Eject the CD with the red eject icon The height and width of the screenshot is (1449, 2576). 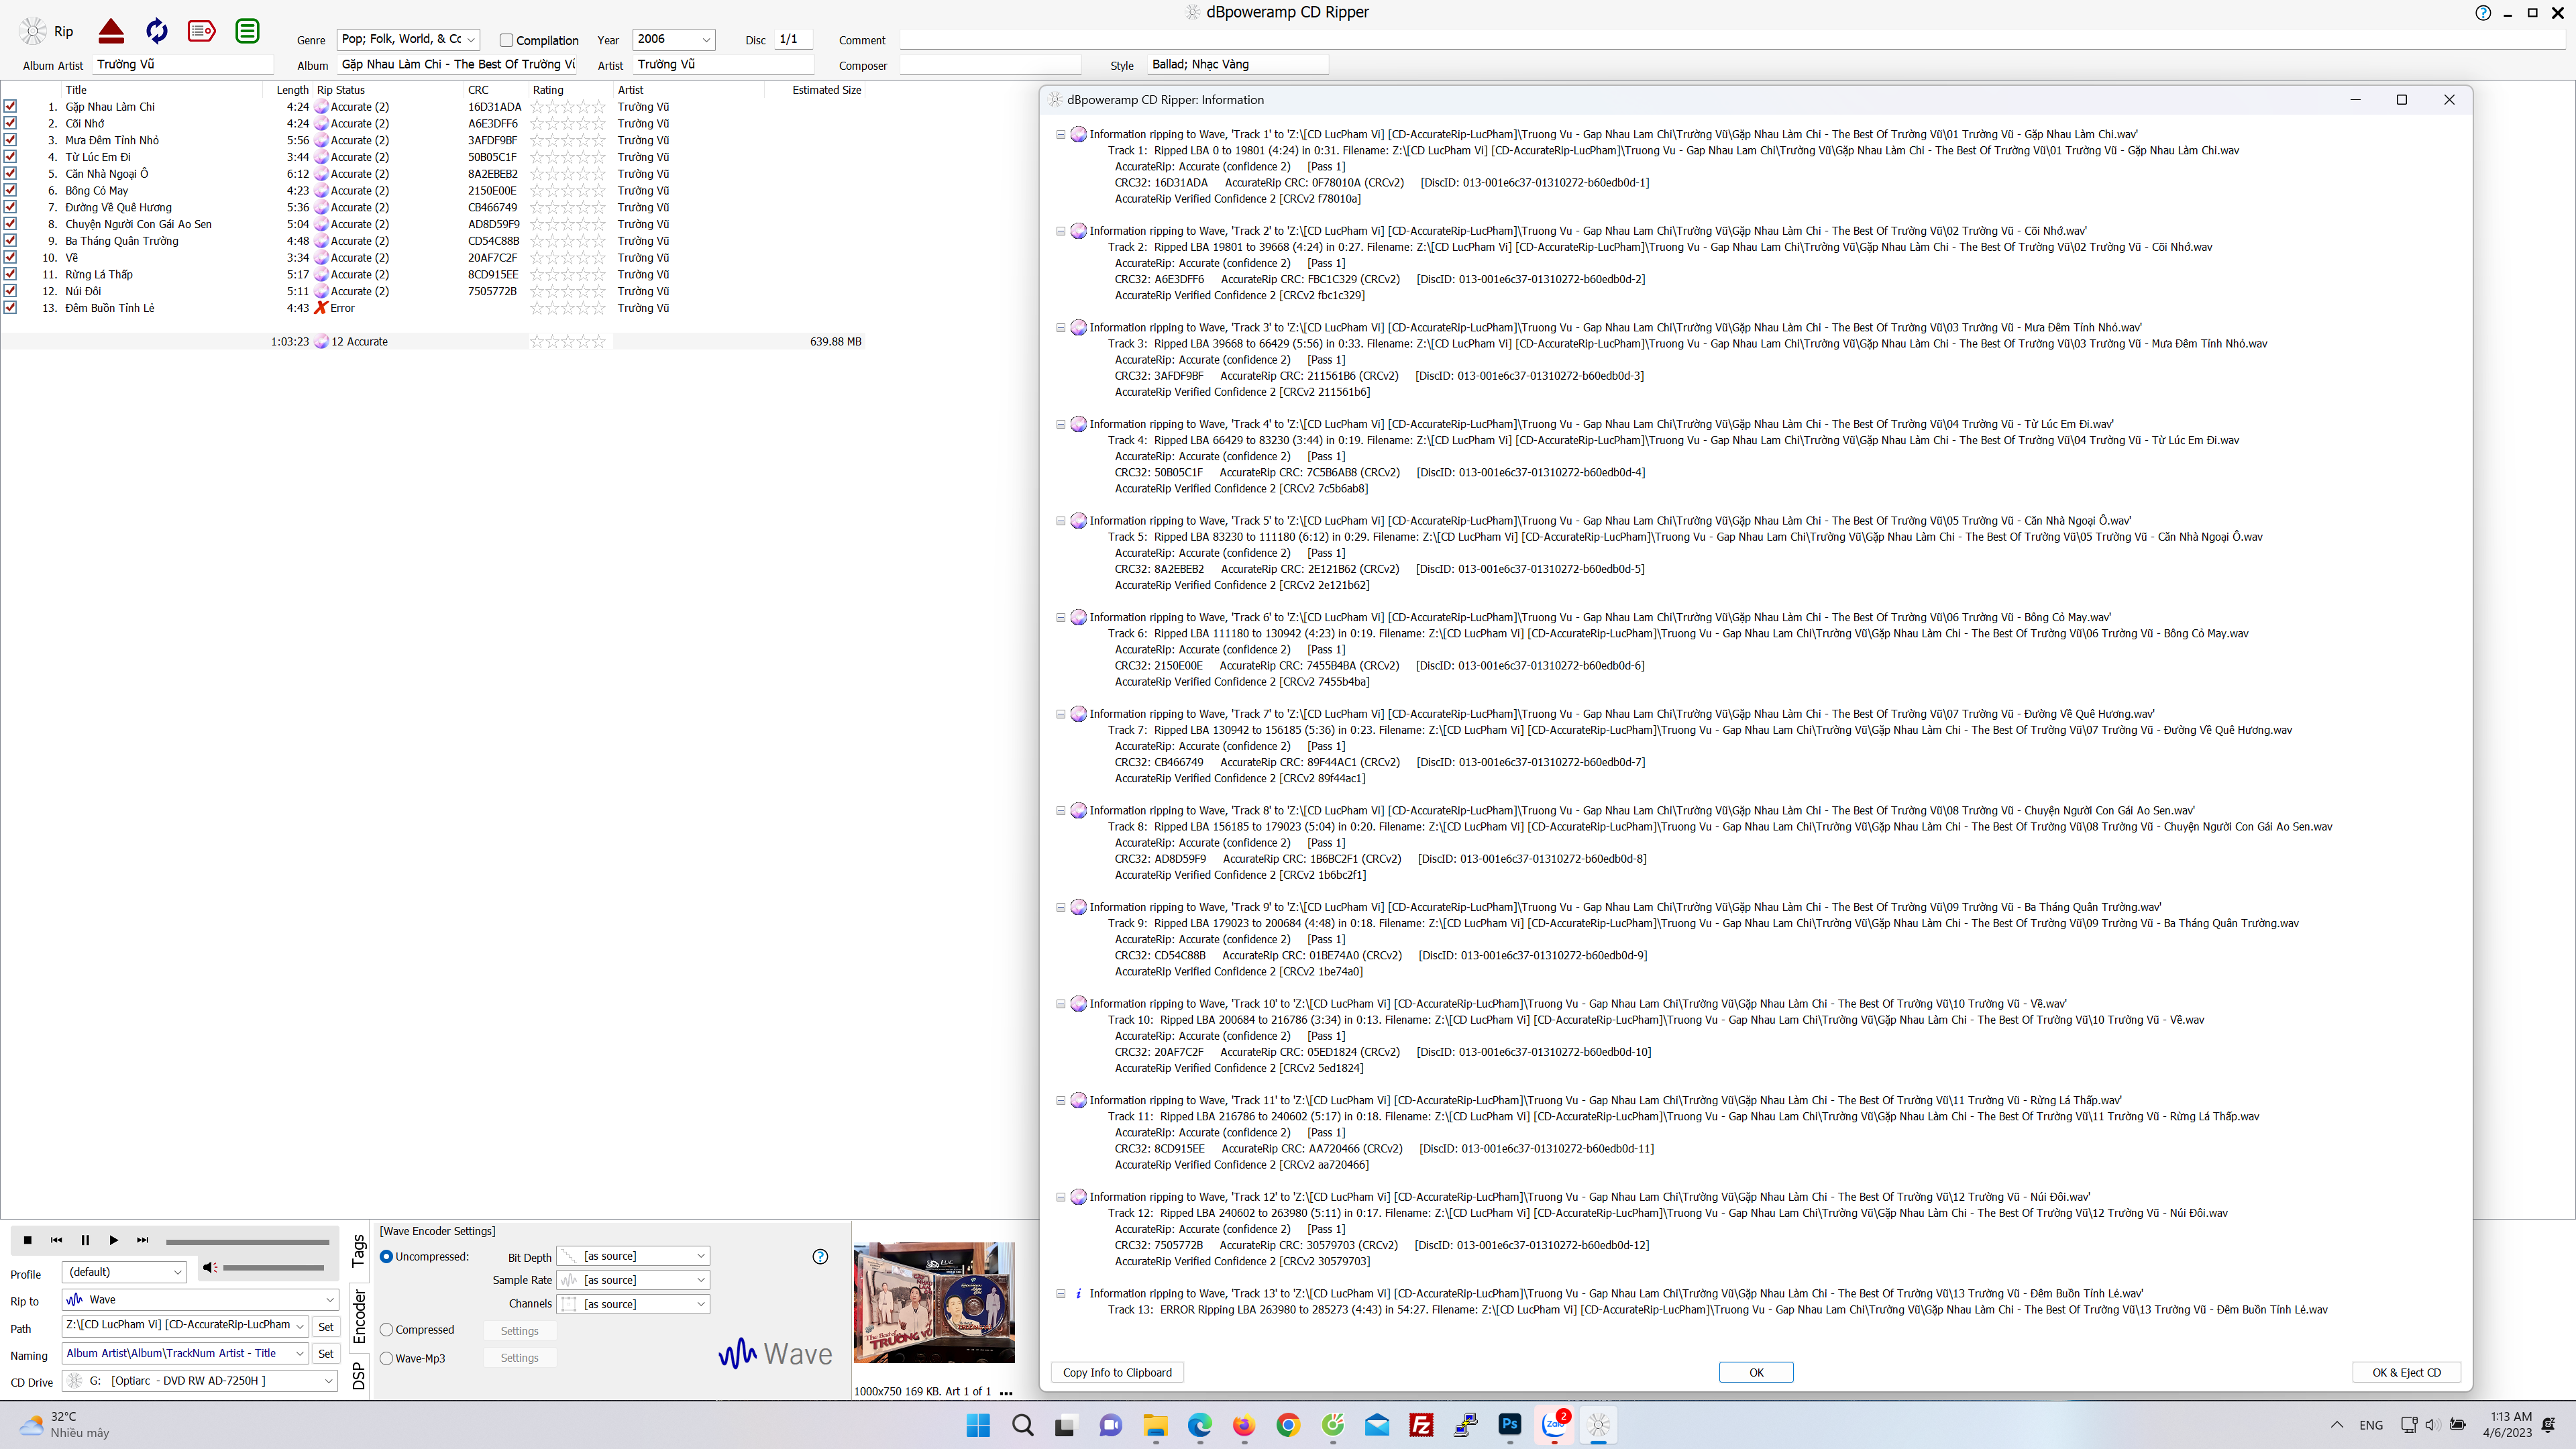111,31
